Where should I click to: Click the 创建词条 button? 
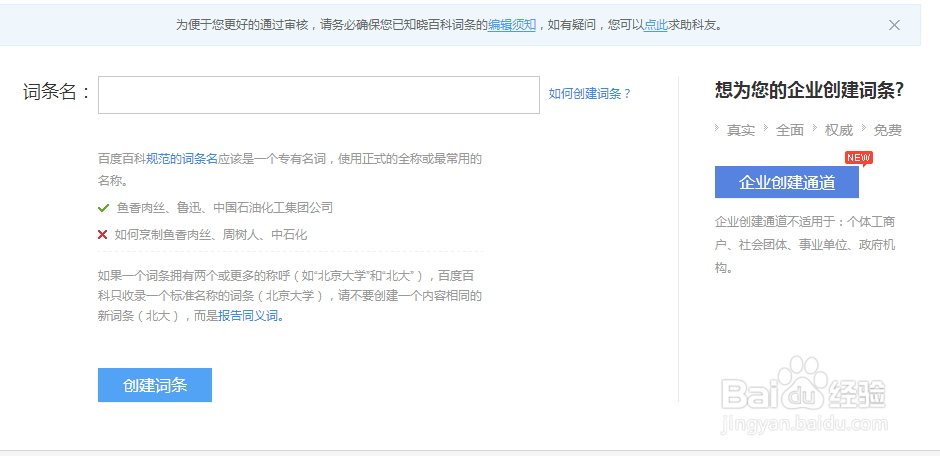click(155, 385)
